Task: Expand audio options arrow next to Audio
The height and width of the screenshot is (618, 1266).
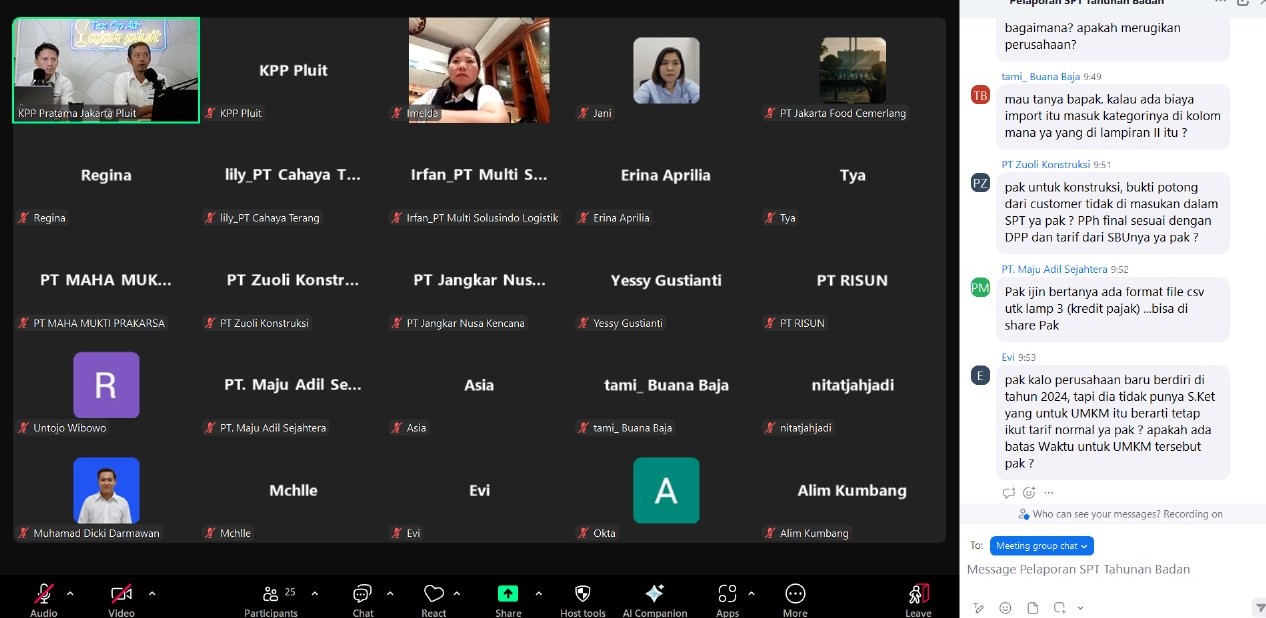Action: coord(70,593)
